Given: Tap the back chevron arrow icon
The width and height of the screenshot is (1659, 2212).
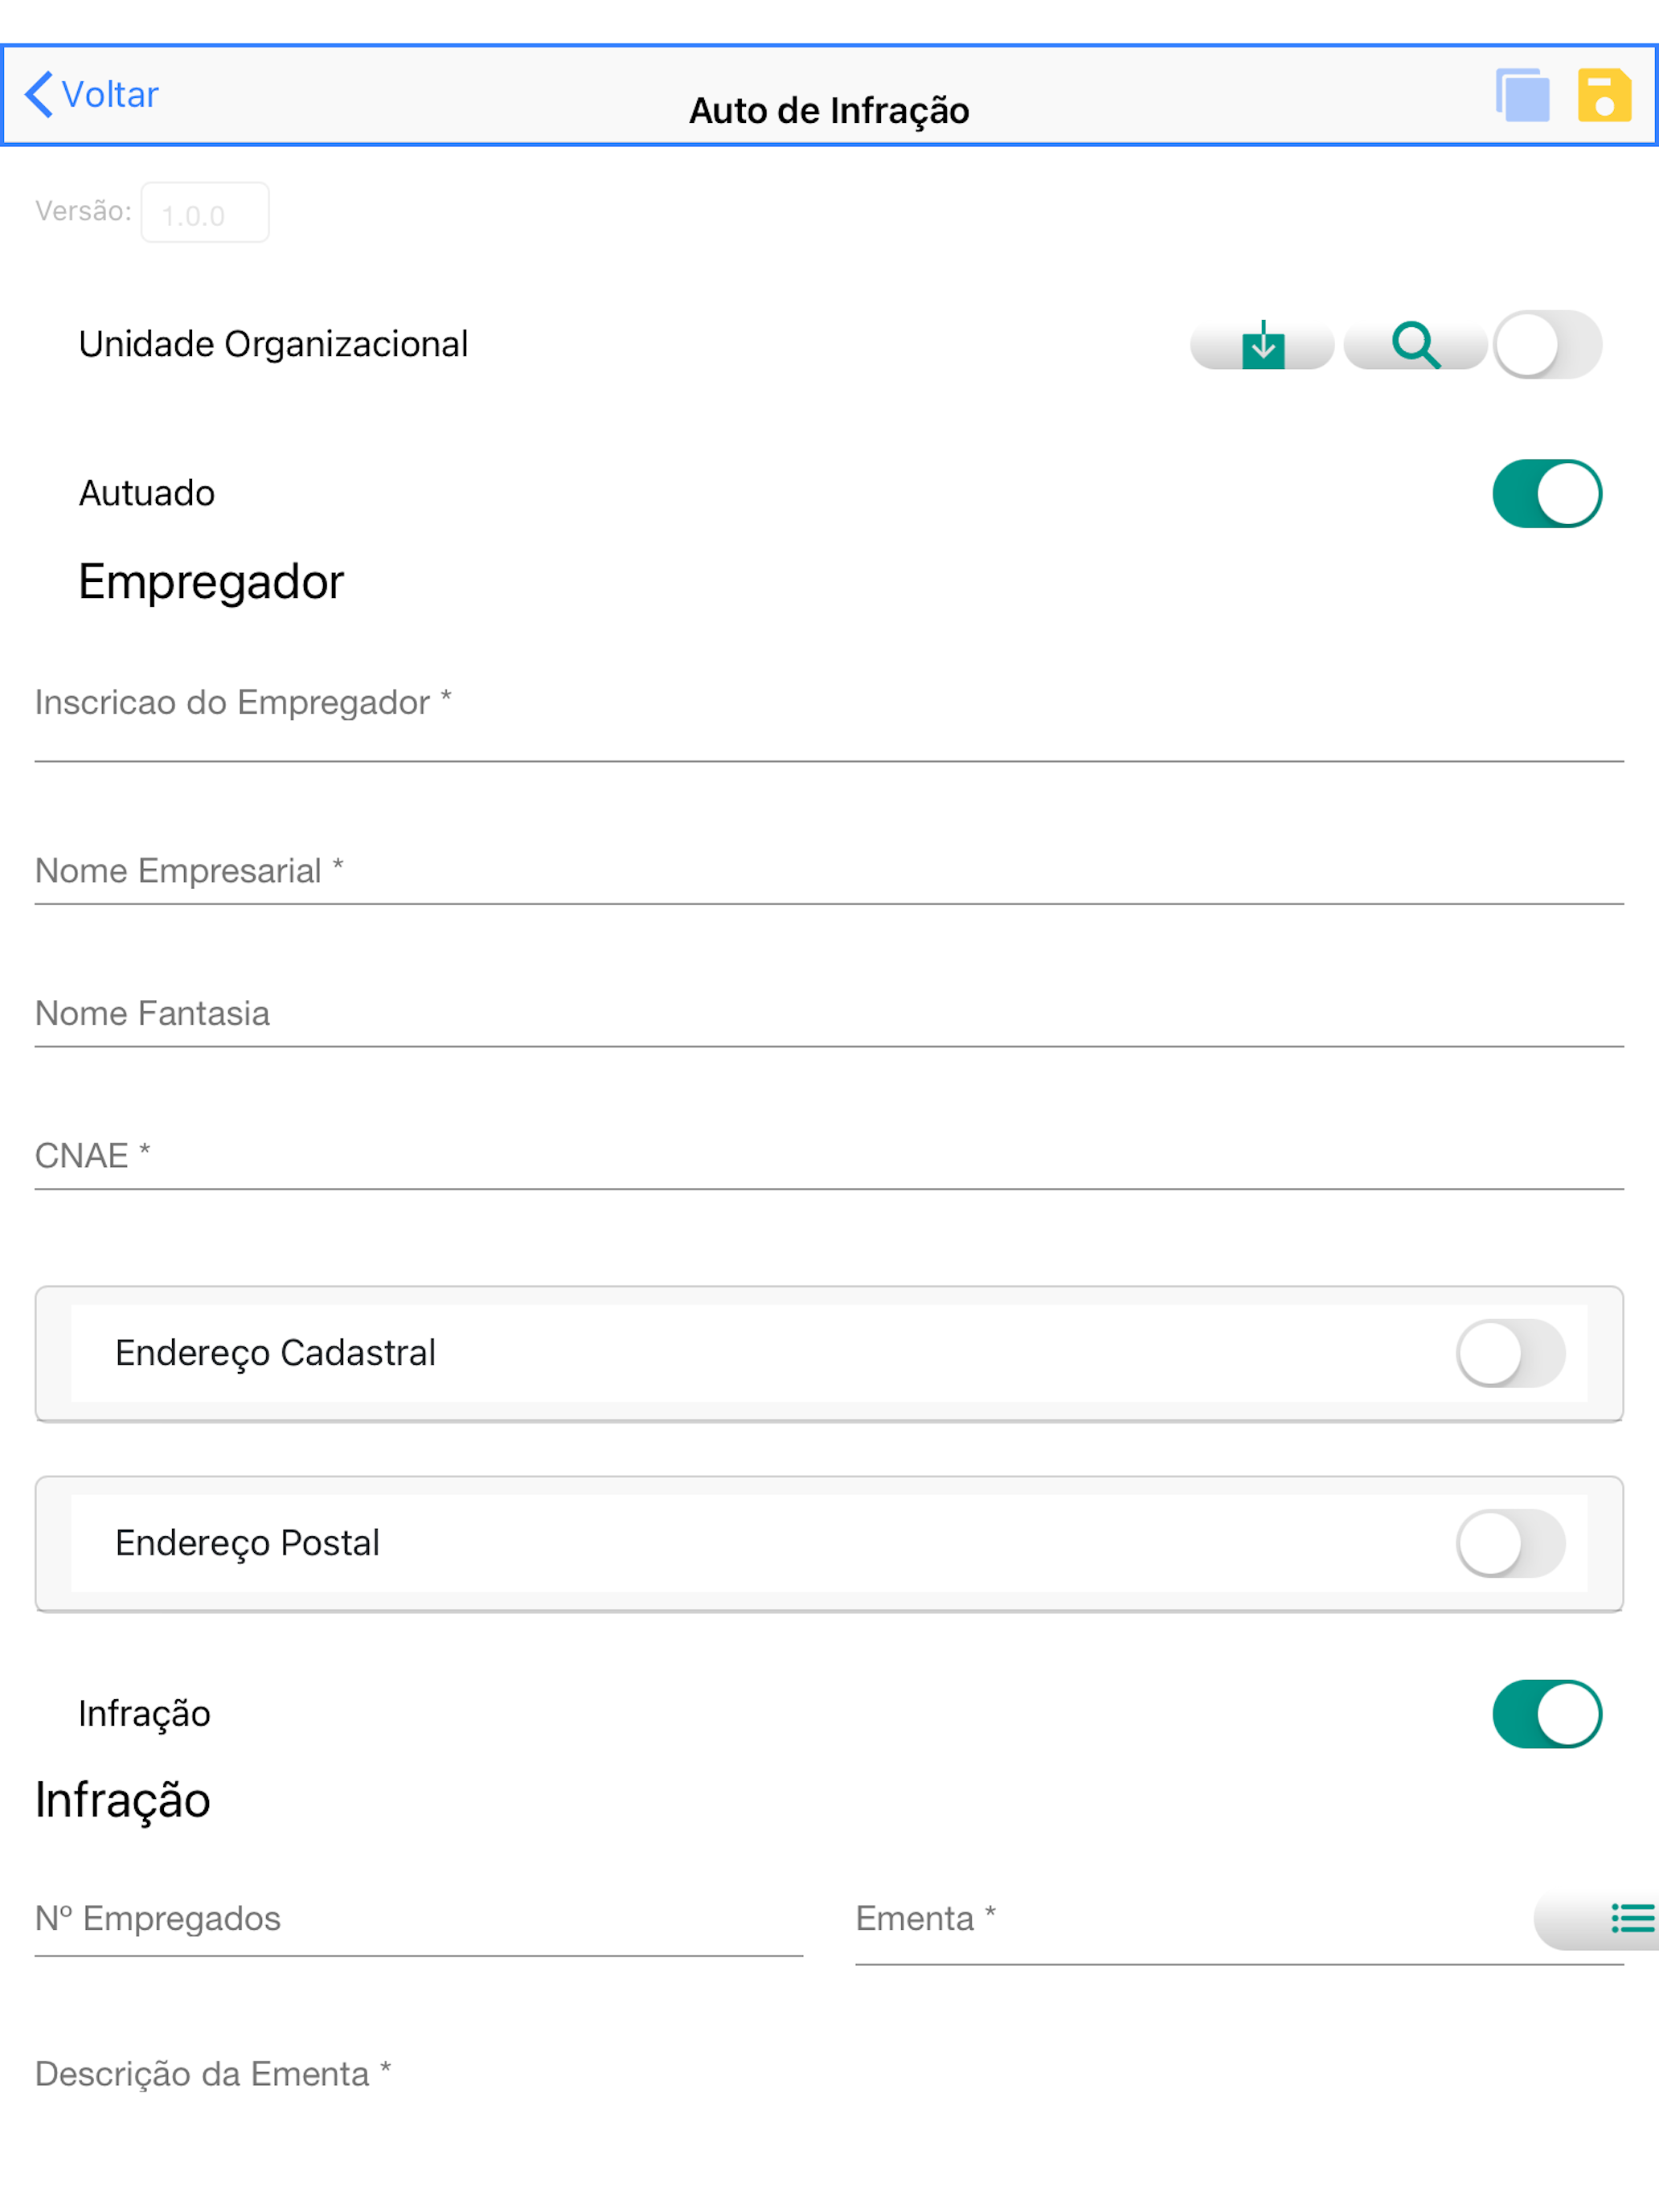Looking at the screenshot, I should pos(39,95).
